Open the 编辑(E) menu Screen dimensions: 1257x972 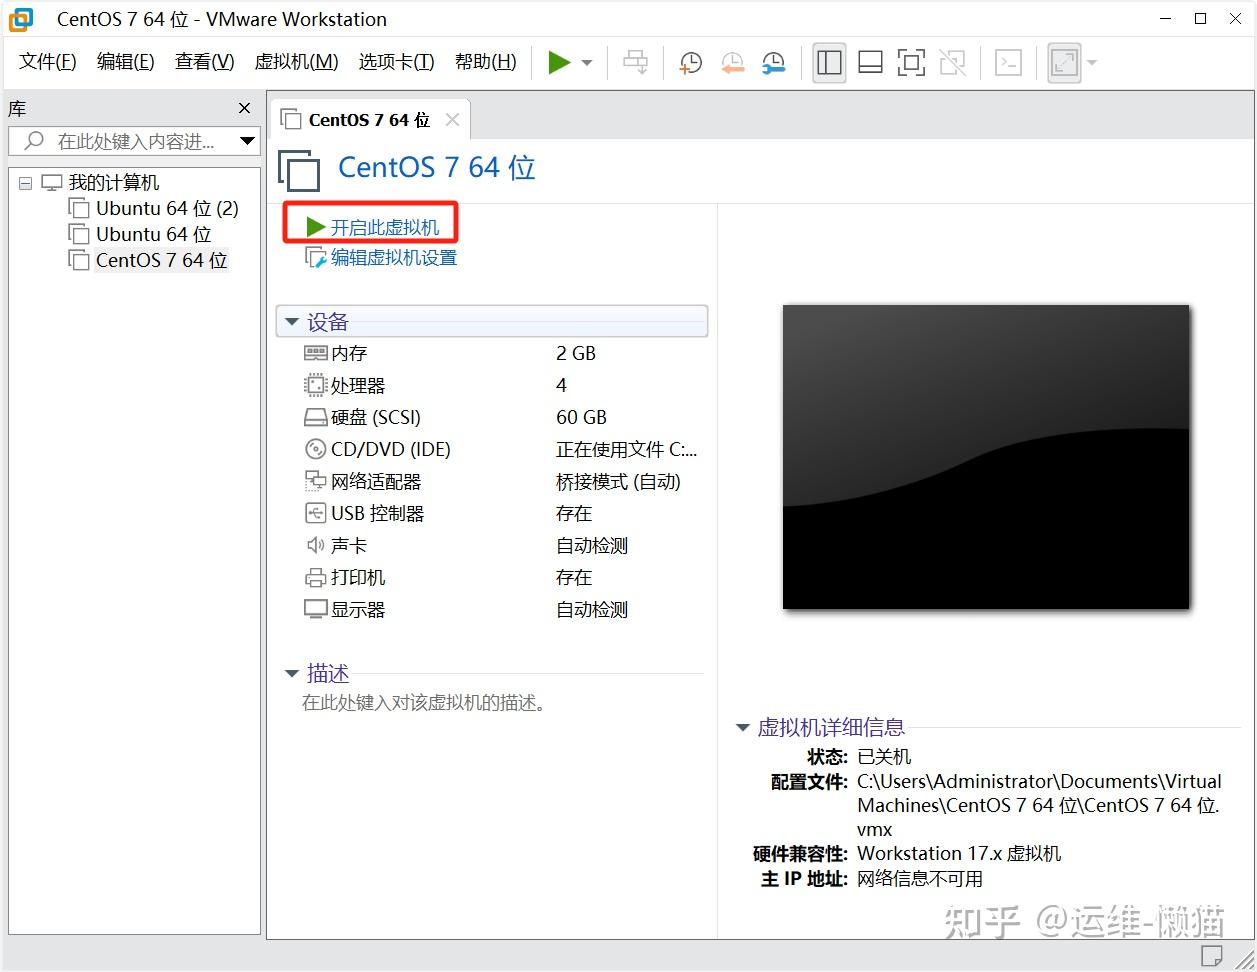pos(126,62)
